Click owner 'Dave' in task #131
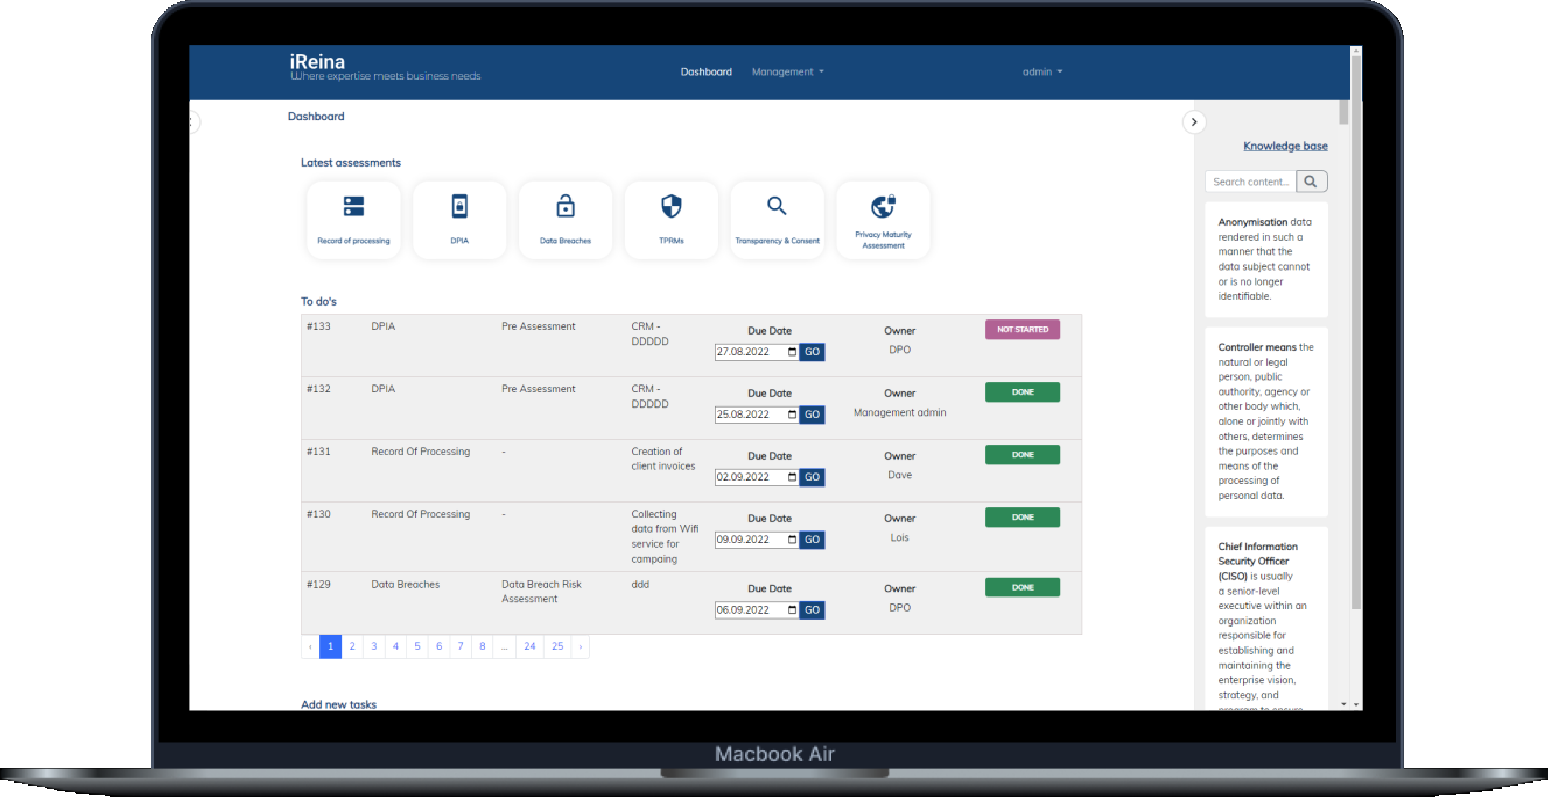This screenshot has height=802, width=1548. point(900,475)
